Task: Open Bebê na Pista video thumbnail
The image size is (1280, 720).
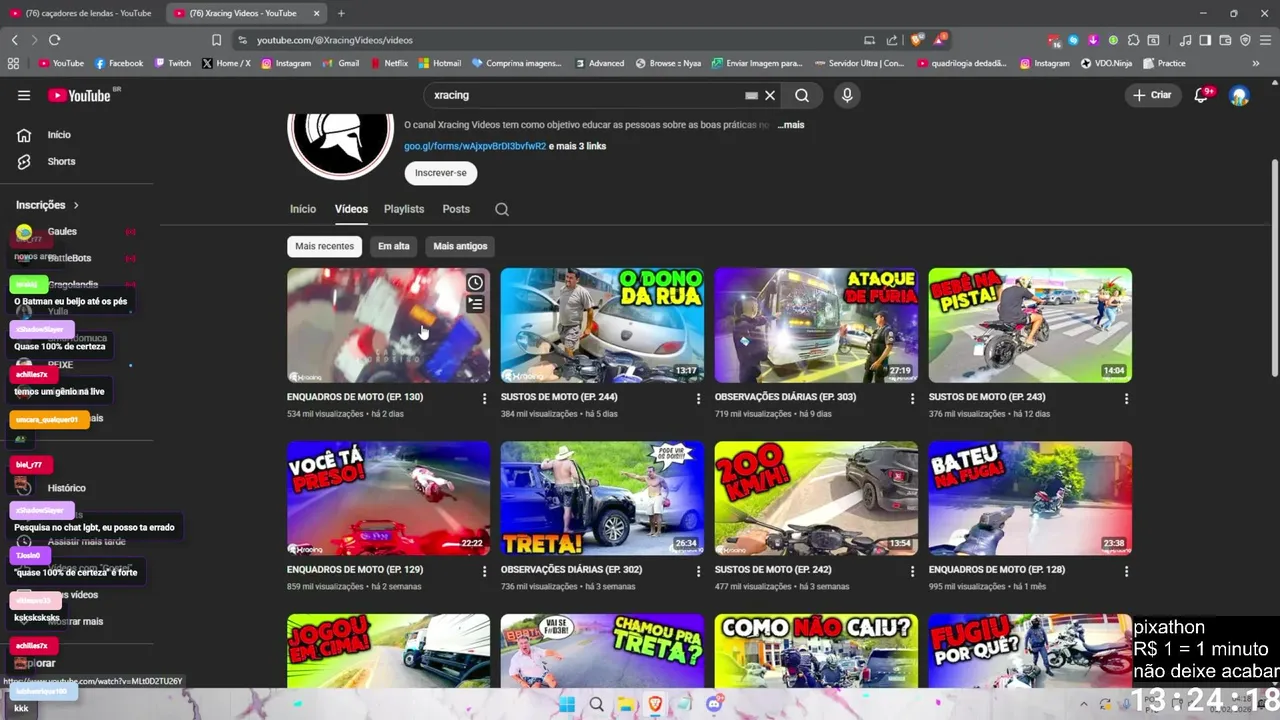Action: pos(1030,325)
